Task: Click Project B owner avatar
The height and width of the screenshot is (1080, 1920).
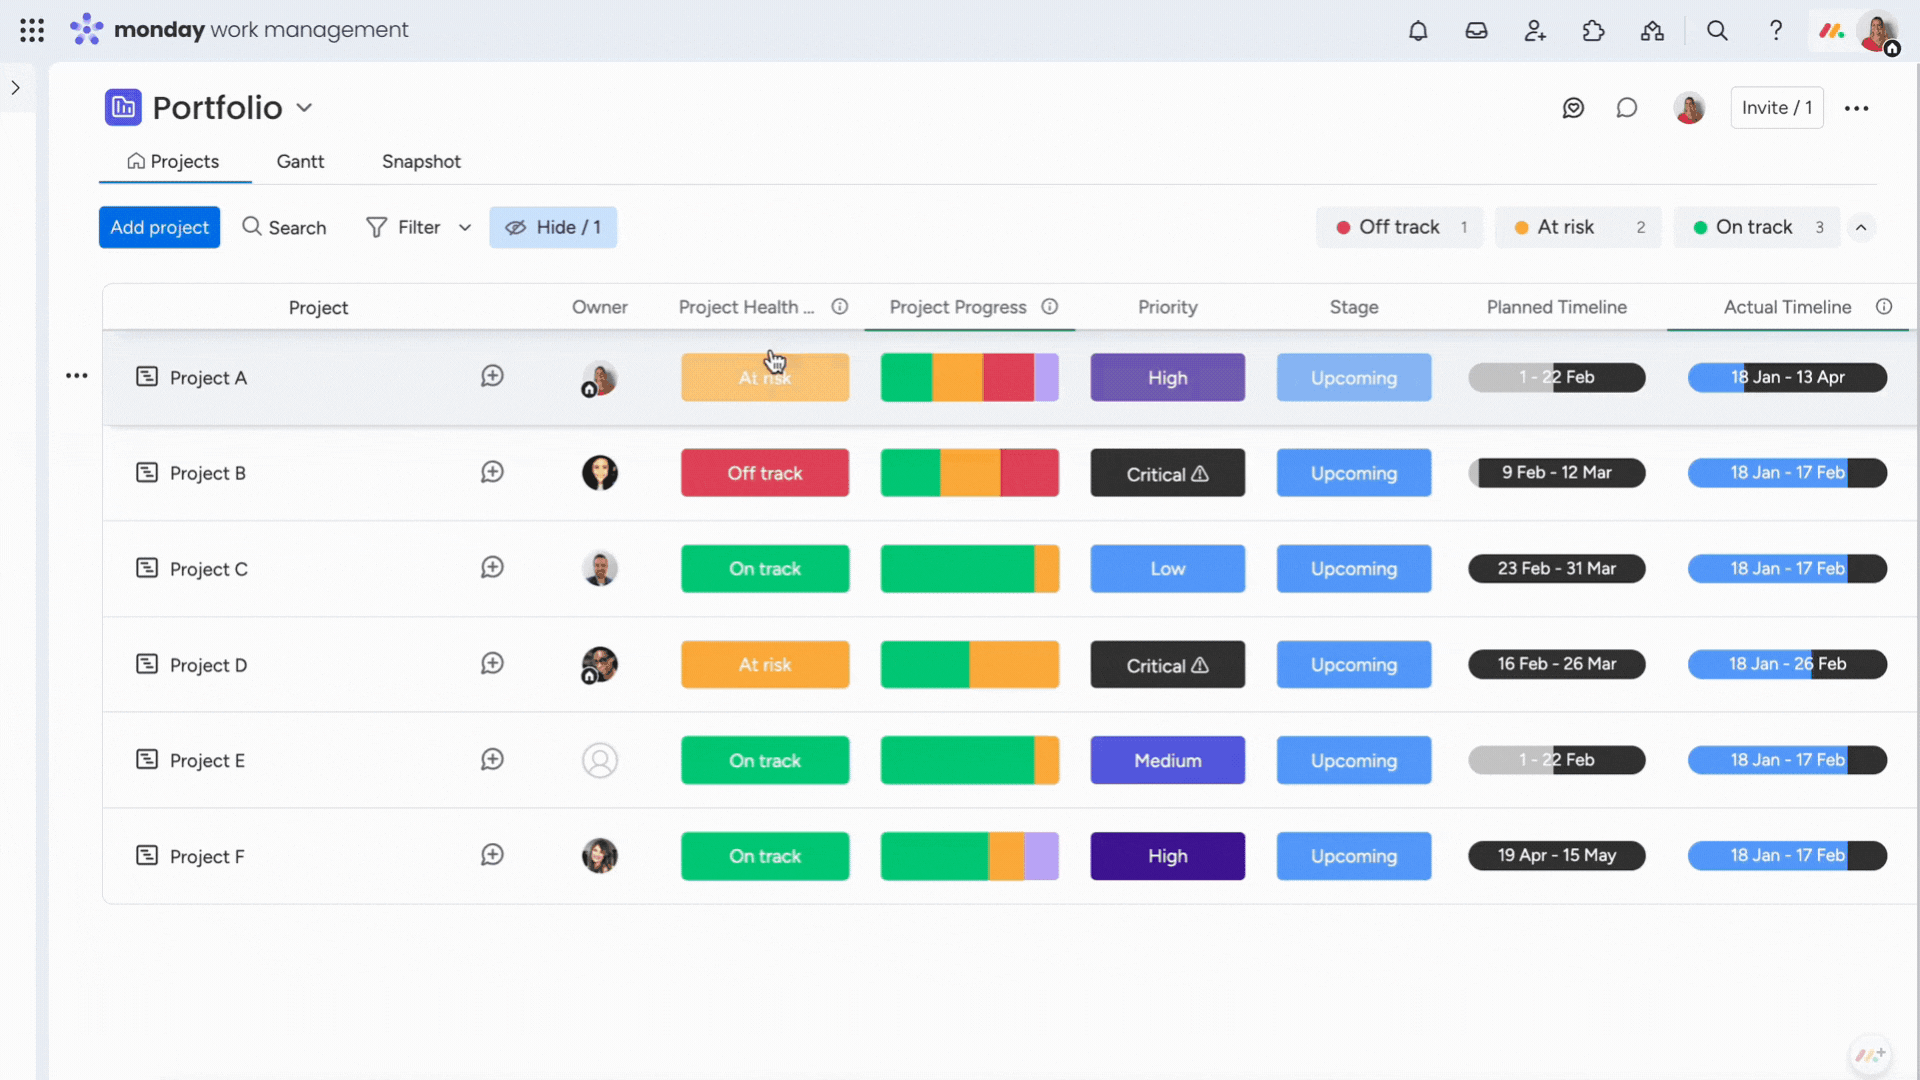Action: 600,473
